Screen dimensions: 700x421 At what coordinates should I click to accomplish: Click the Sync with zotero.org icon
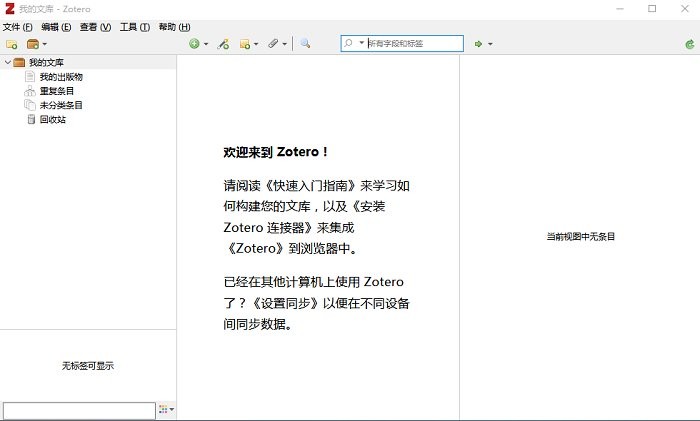pos(690,44)
